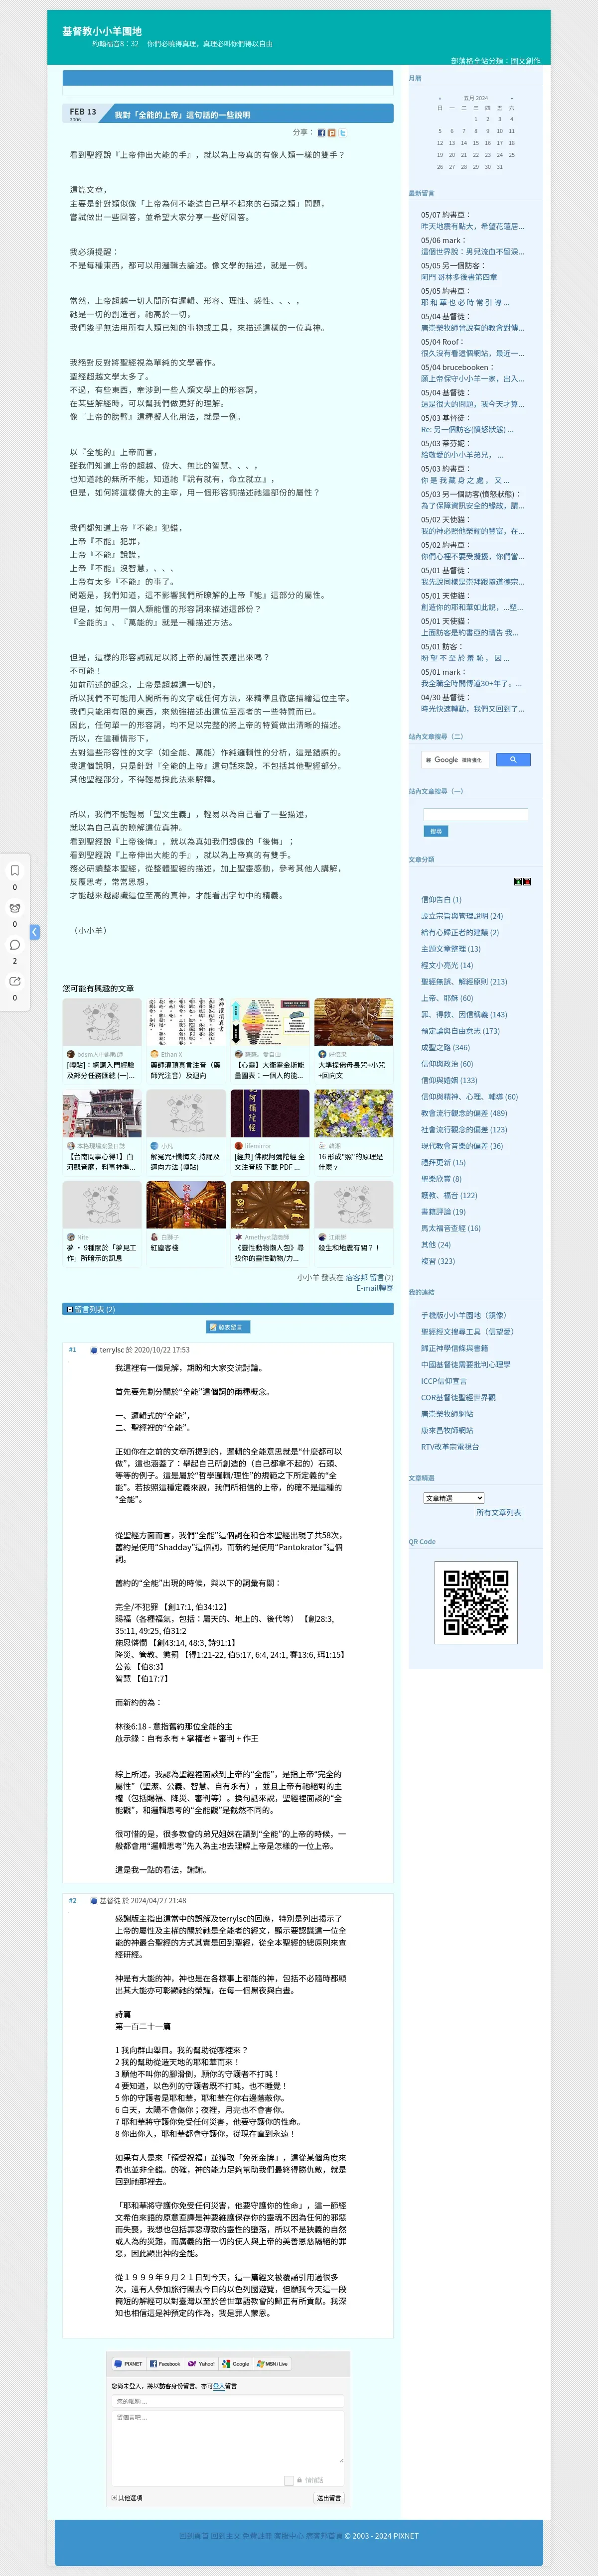The image size is (598, 2576).
Task: Open category 馬太福音查經 (16)
Action: (x=451, y=1228)
